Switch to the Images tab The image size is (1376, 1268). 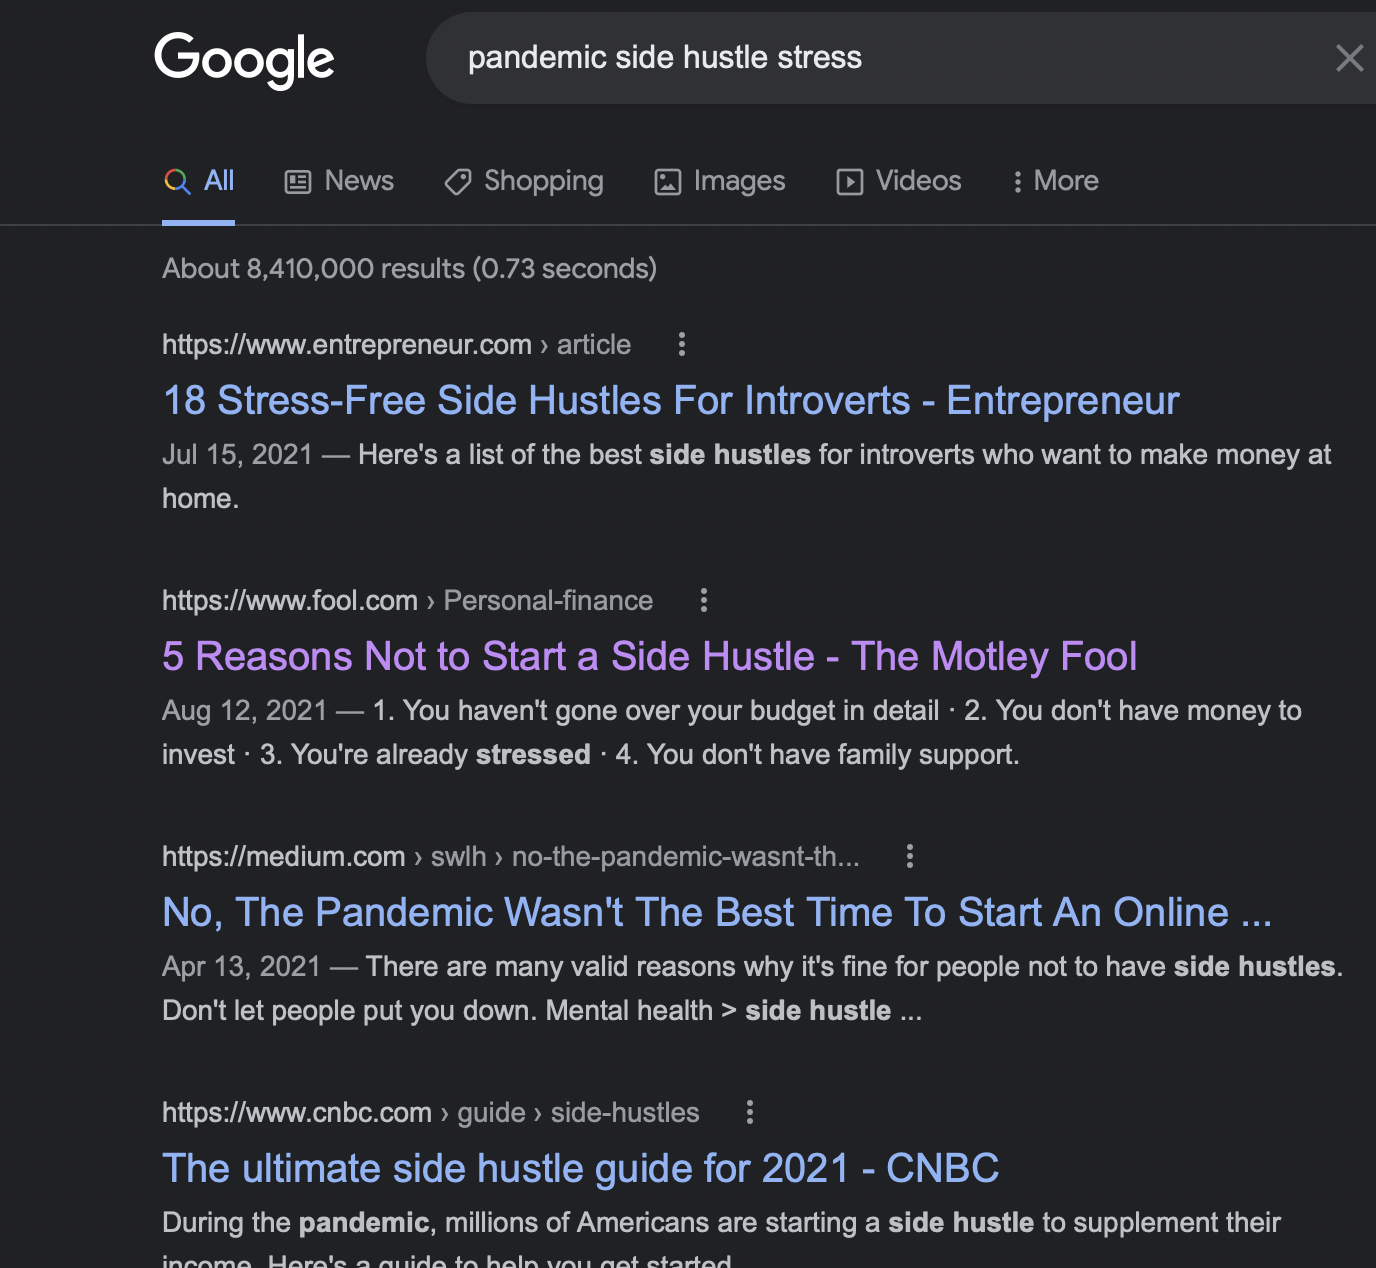720,181
